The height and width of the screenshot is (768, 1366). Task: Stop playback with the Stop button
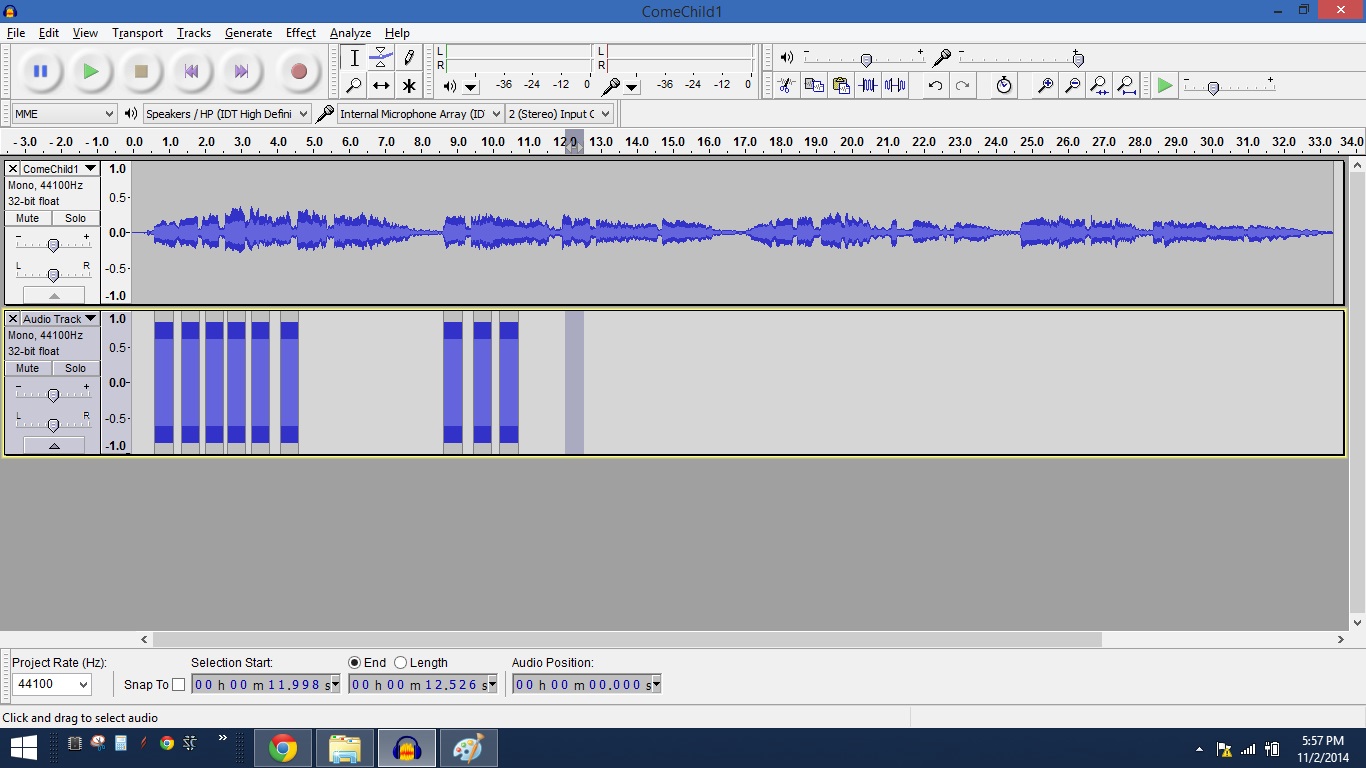point(141,71)
